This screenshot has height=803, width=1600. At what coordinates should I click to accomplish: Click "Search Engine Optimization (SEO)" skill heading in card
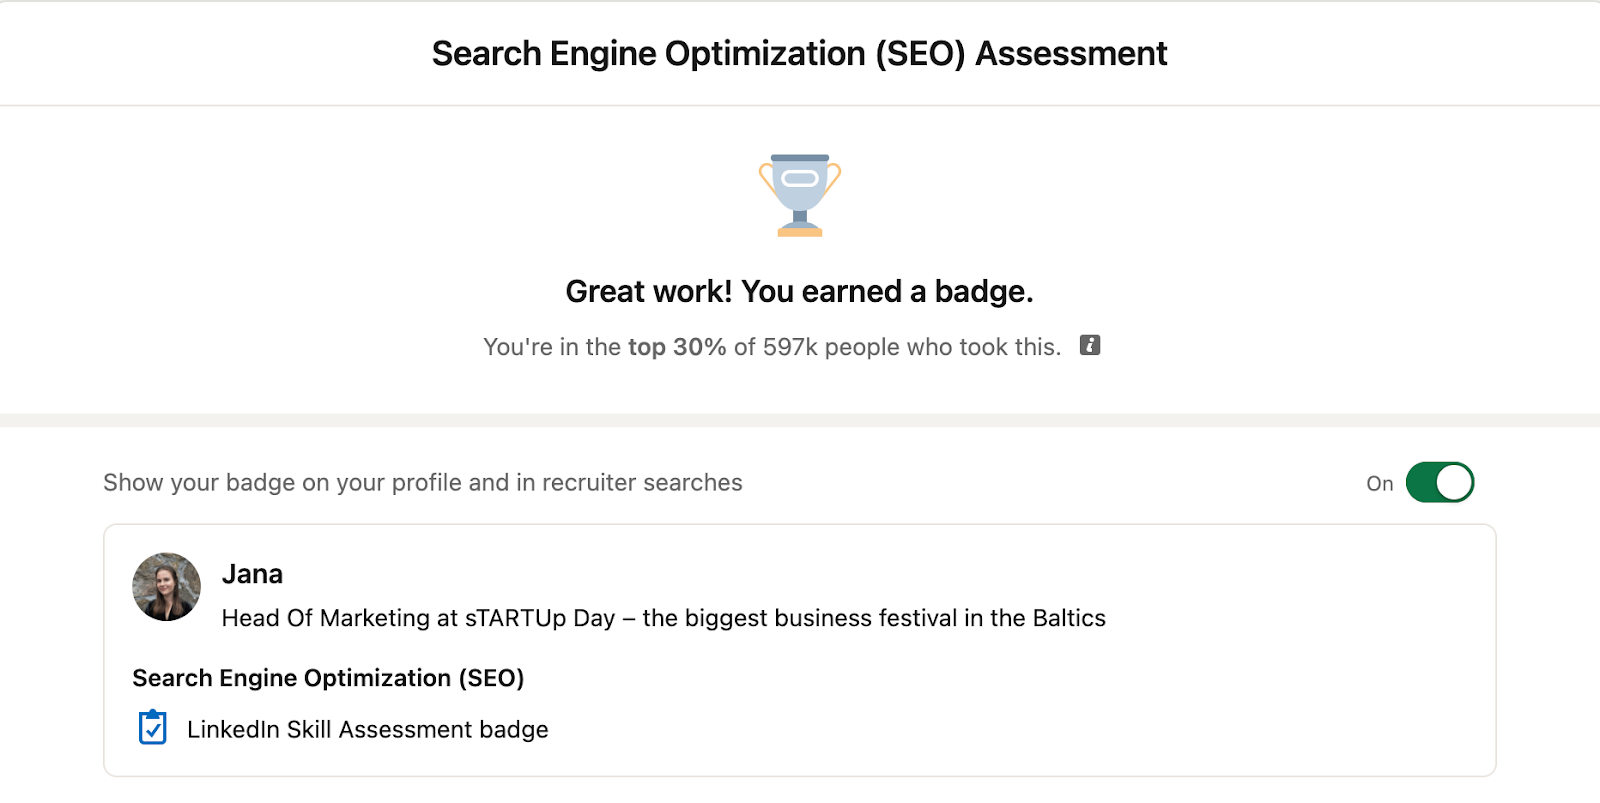328,678
